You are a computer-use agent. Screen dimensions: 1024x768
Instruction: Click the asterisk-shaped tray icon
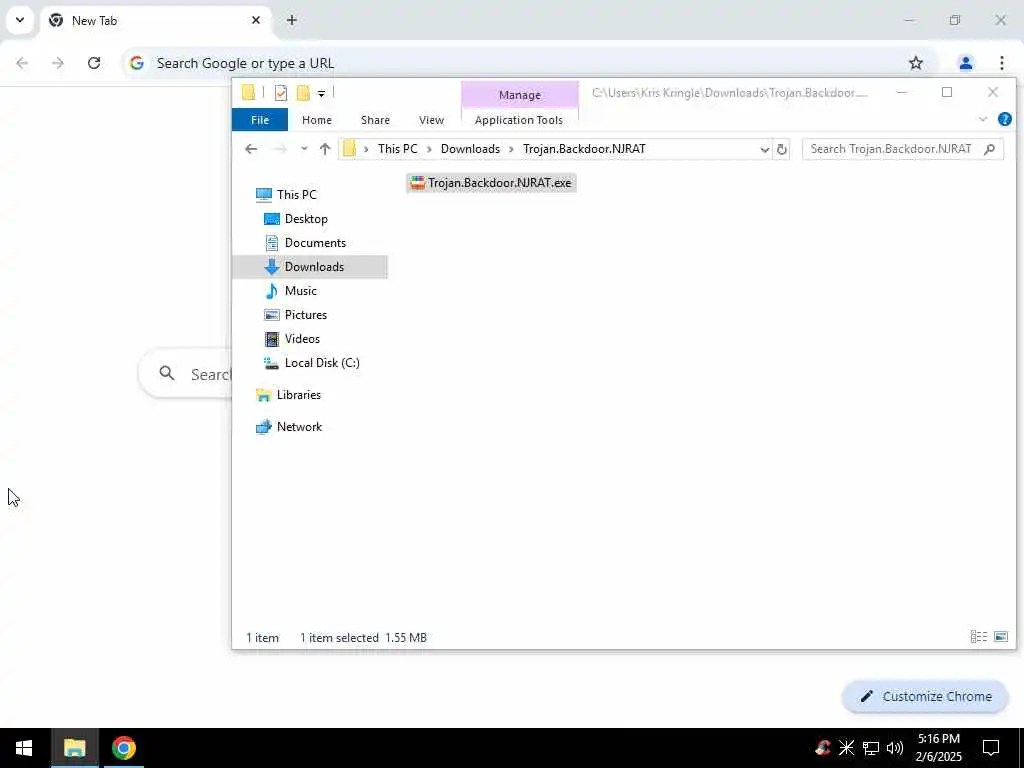click(x=846, y=747)
